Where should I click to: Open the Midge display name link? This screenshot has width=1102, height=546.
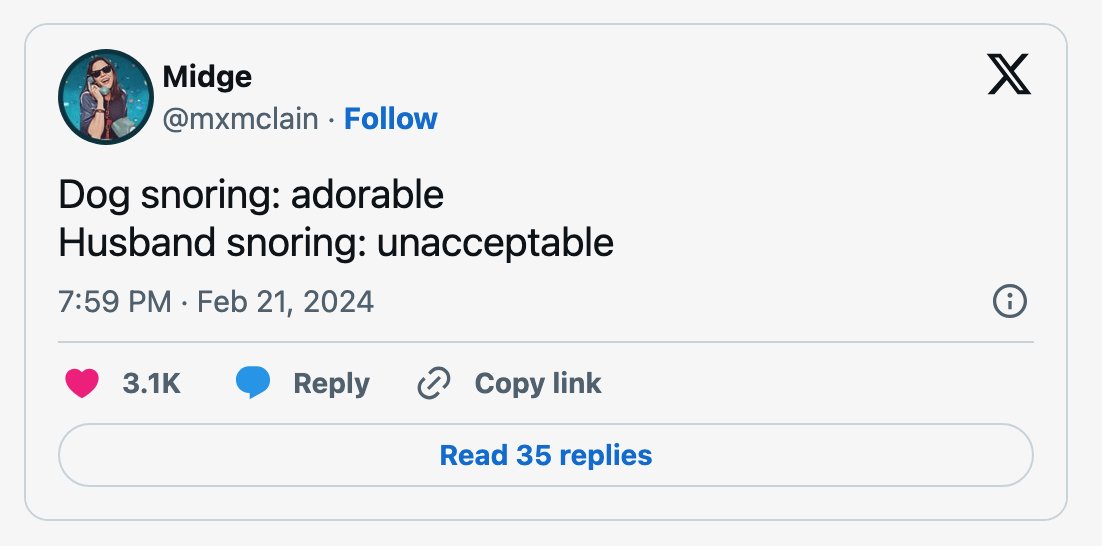point(207,76)
